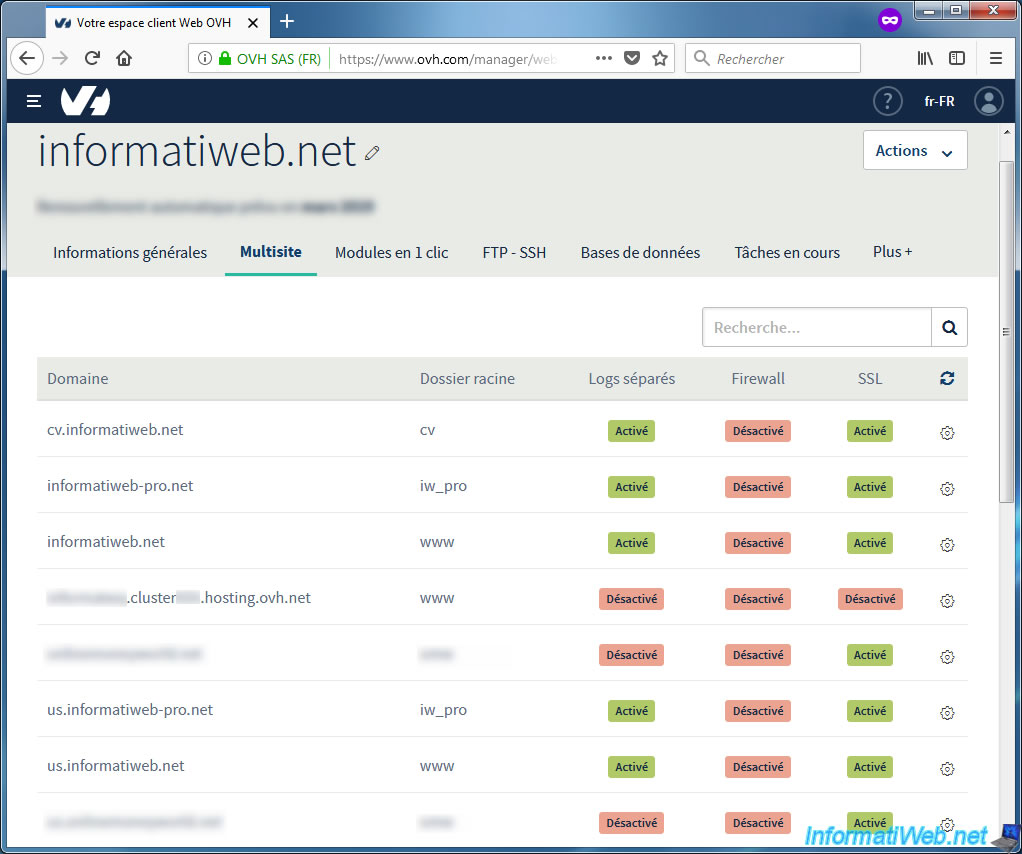Open settings gear for us.informatiweb-pro.net row
Viewport: 1022px width, 854px height.
coord(947,713)
